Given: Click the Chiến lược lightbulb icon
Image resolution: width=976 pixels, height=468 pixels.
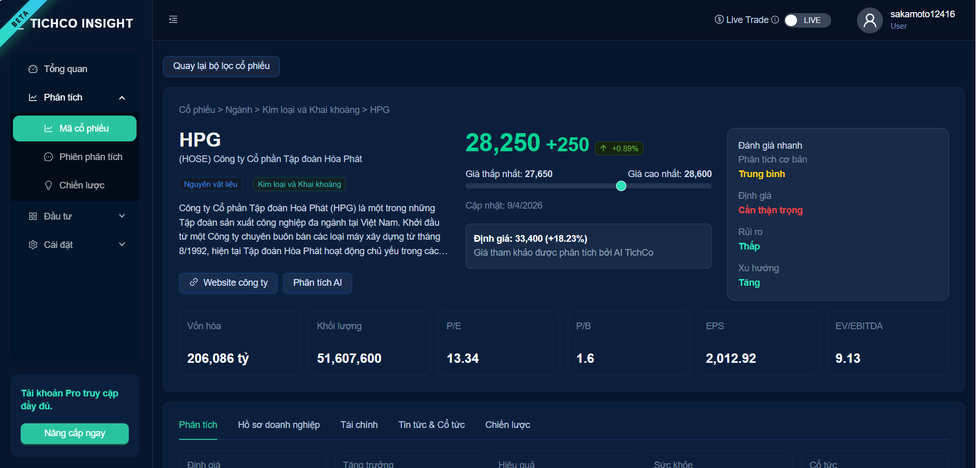Looking at the screenshot, I should pos(49,185).
